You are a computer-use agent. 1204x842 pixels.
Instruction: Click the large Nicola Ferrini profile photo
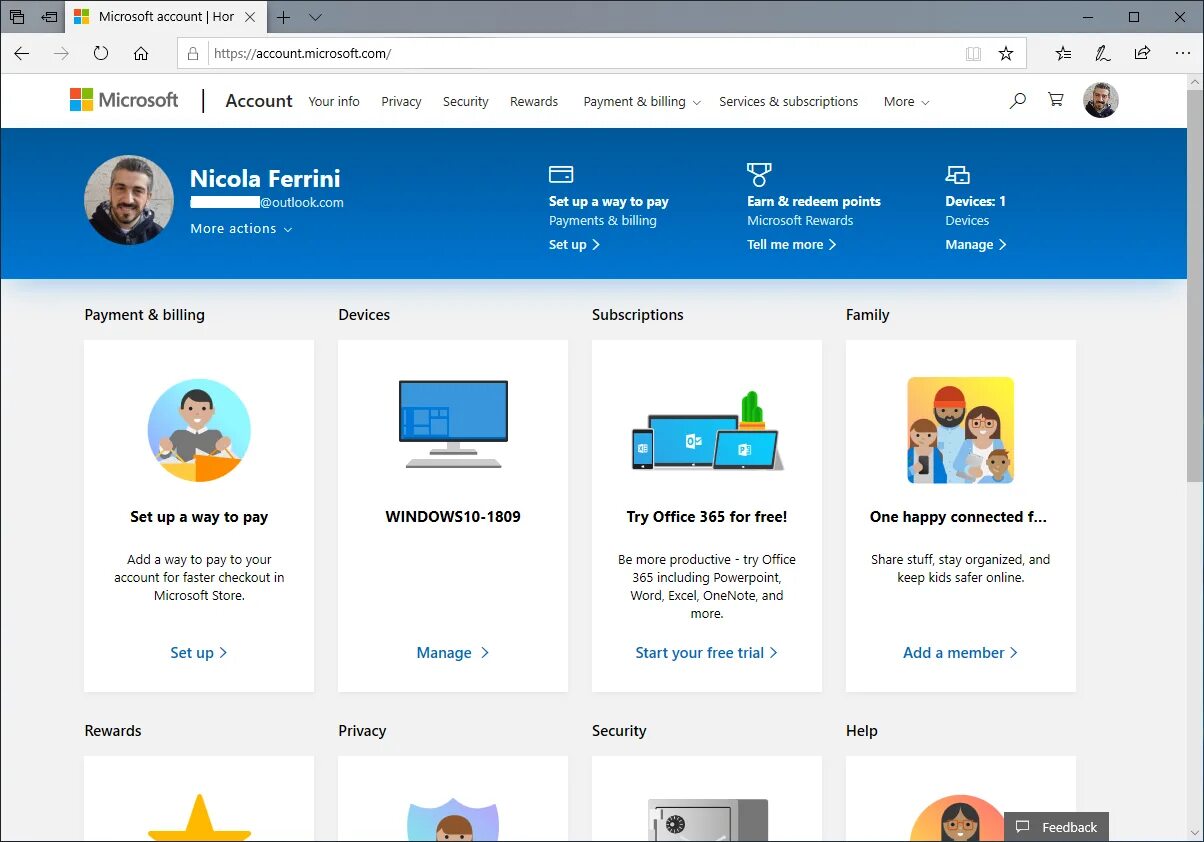click(x=129, y=200)
